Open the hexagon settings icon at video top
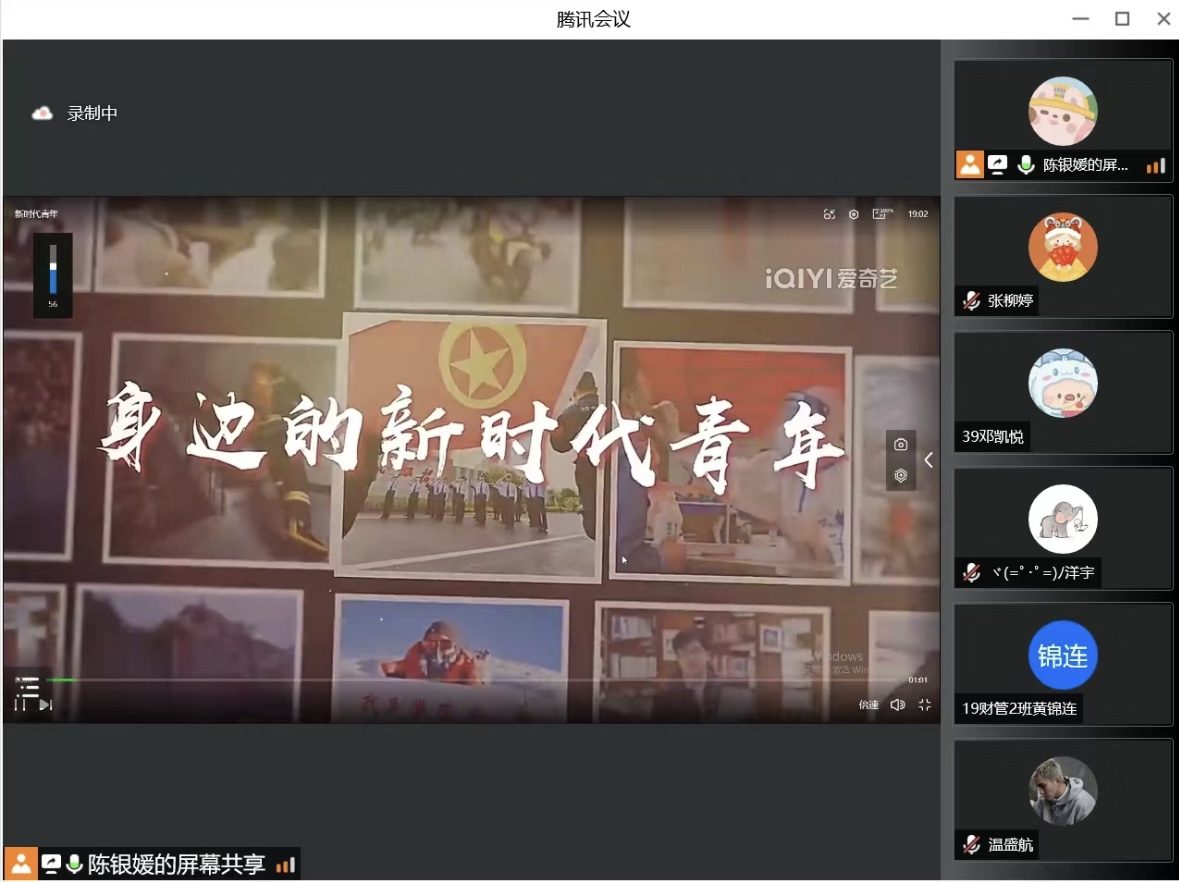Image resolution: width=1179 pixels, height=882 pixels. tap(853, 214)
